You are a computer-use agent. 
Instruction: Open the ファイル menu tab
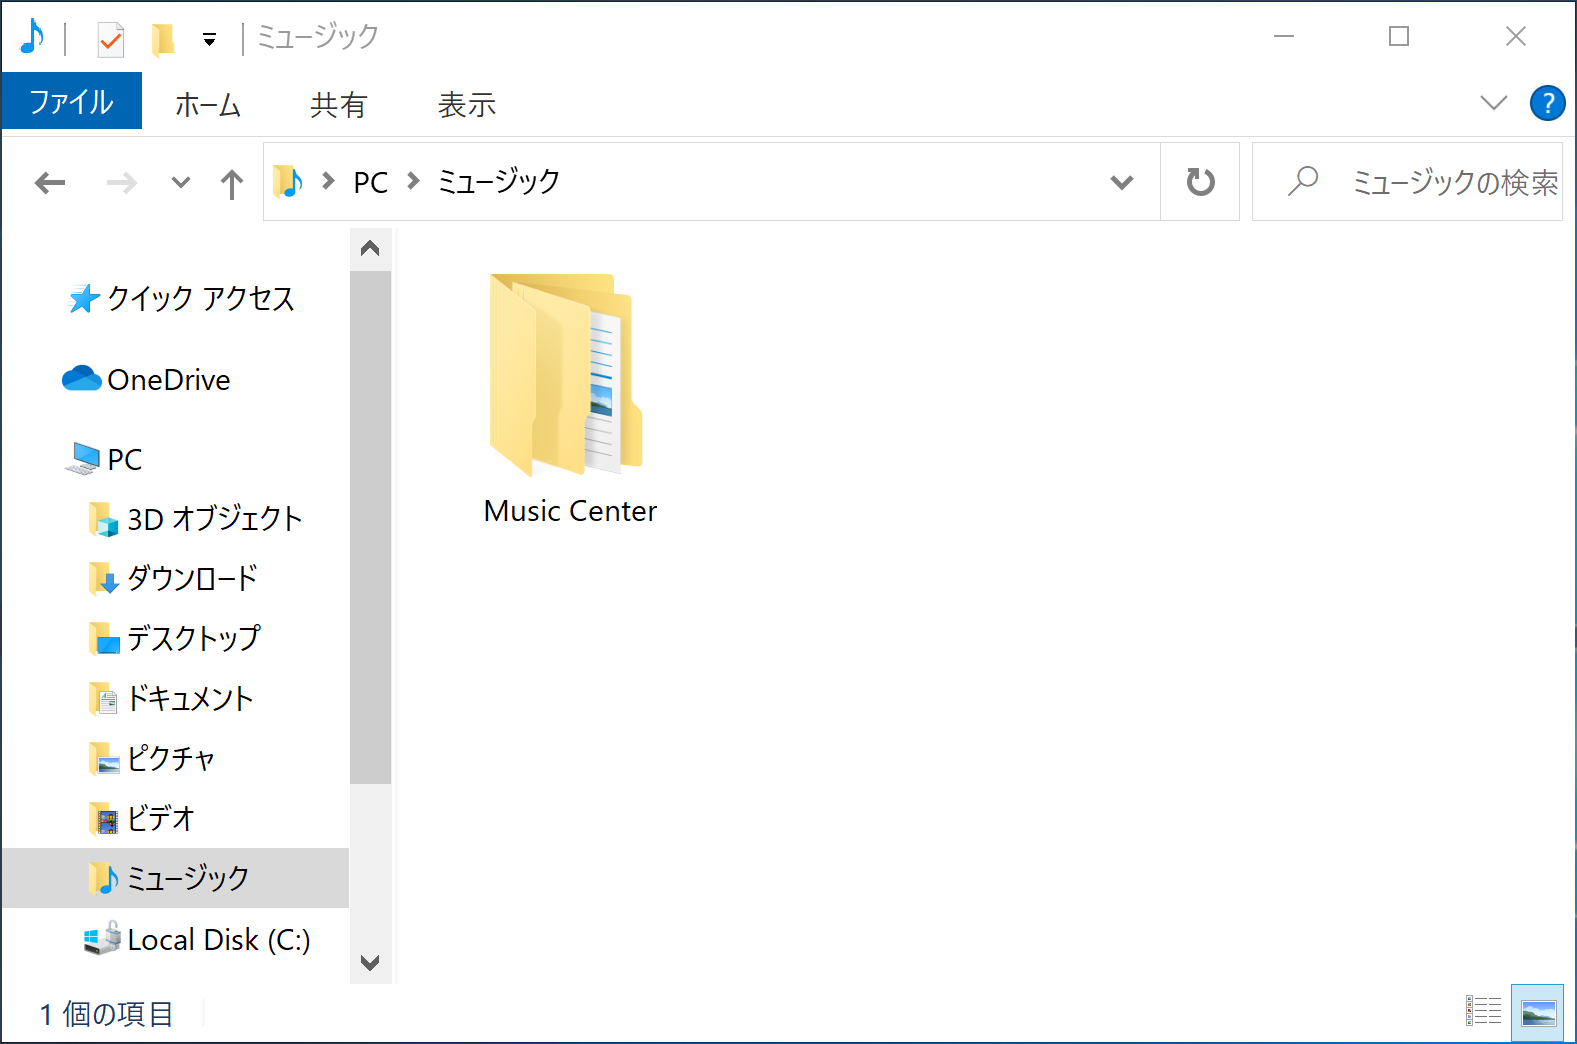pyautogui.click(x=71, y=102)
